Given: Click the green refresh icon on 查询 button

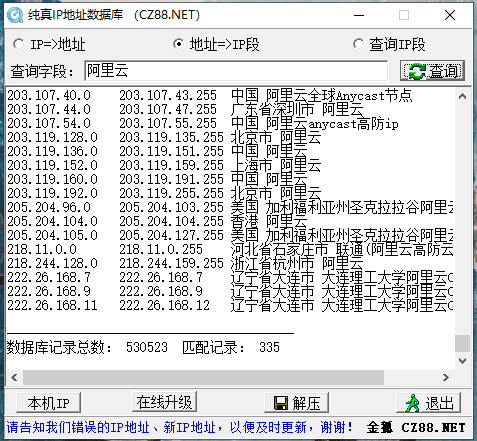Looking at the screenshot, I should [417, 71].
